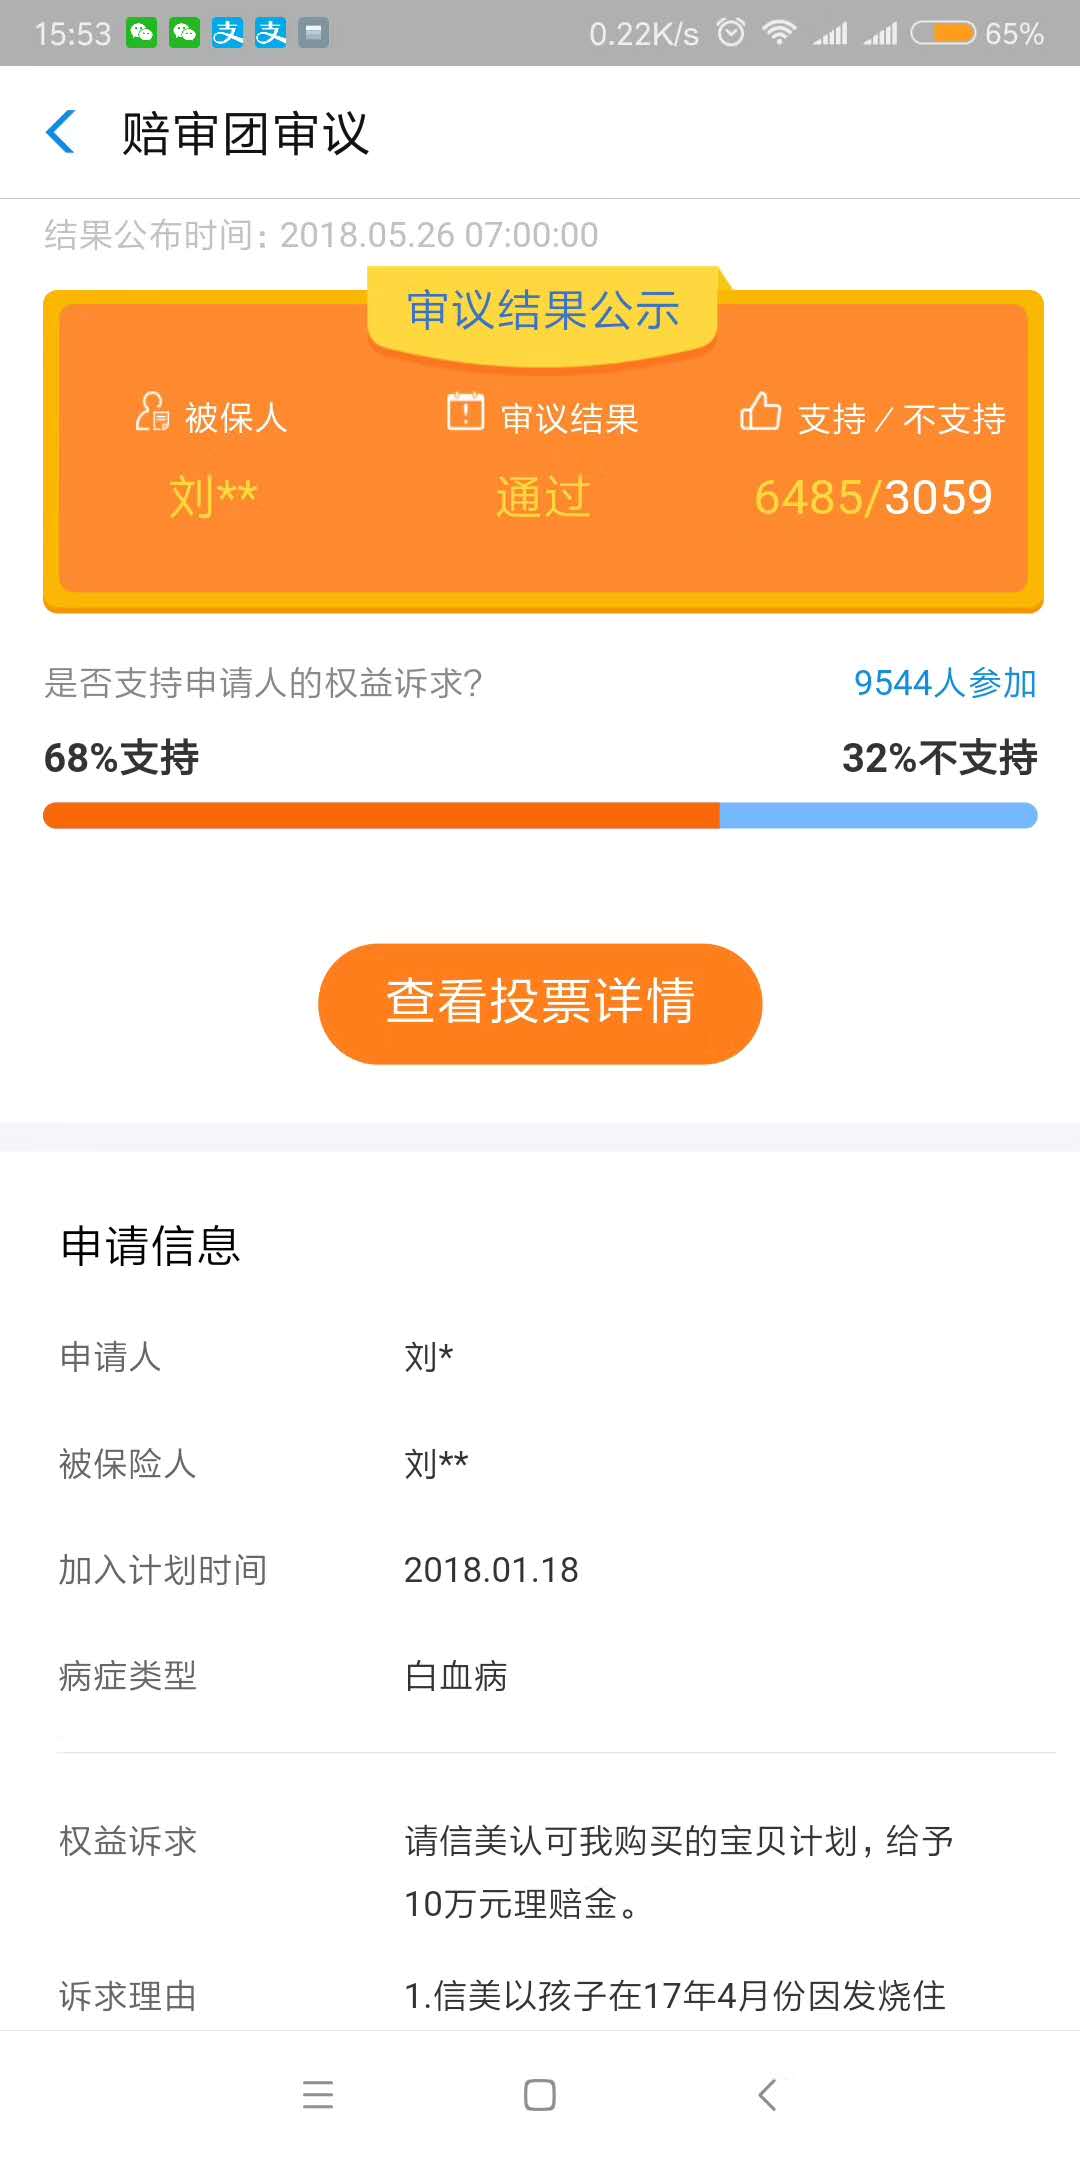Tap the WiFi status icon
Screen dimensions: 1080x2160
[778, 33]
